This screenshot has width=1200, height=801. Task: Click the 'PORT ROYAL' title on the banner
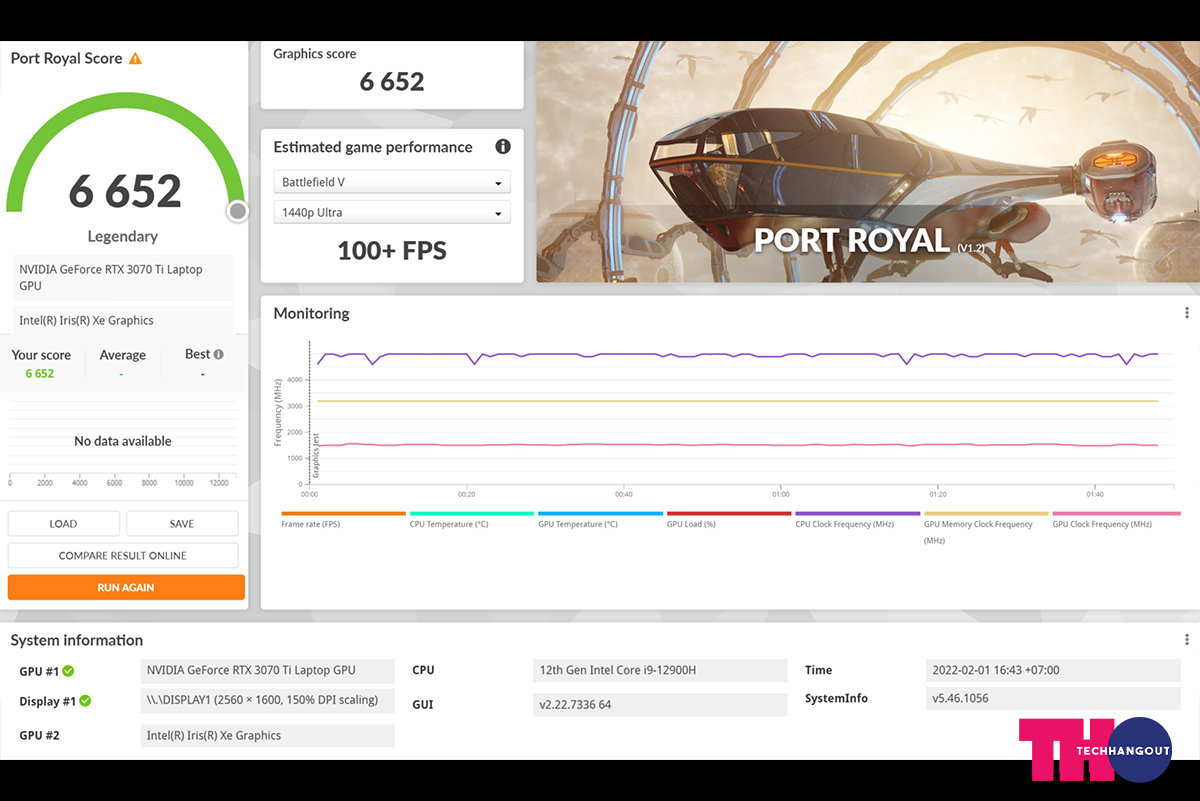(x=851, y=240)
